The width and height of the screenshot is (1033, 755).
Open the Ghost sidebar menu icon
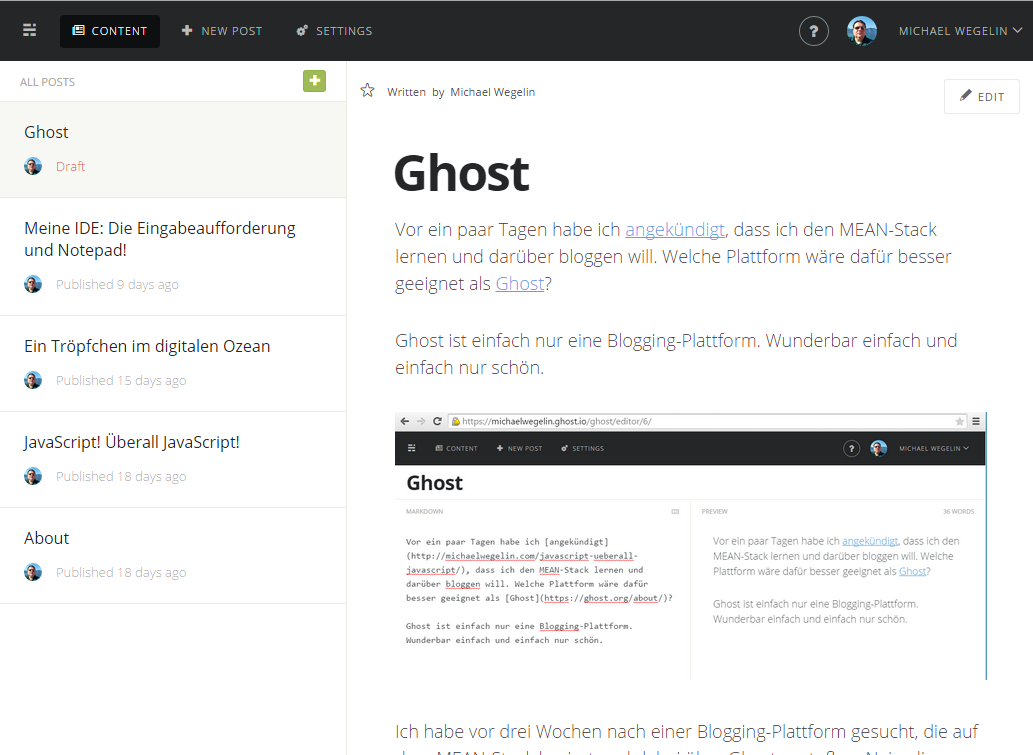coord(30,30)
